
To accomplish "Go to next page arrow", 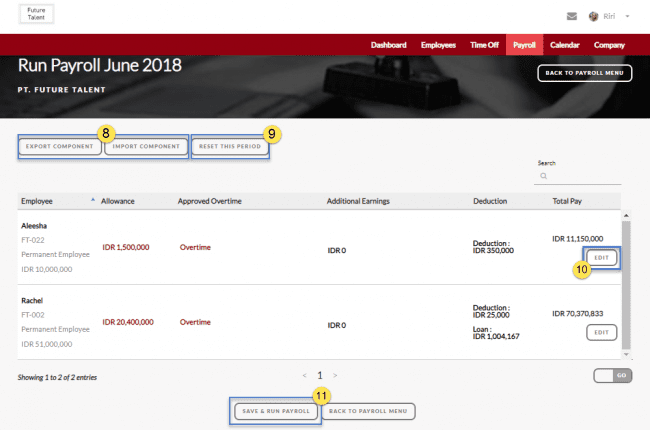I will pyautogui.click(x=335, y=375).
